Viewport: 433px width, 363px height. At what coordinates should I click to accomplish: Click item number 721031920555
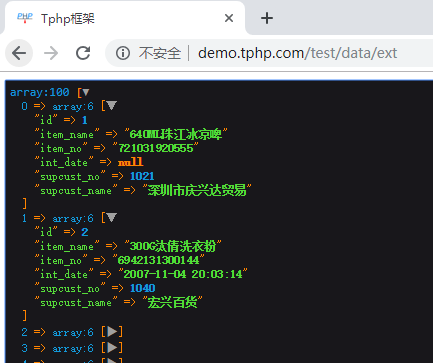[156, 148]
